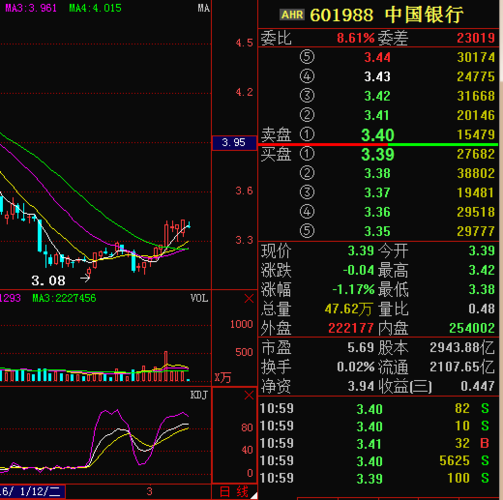
Task: Click stock code 601988
Action: click(342, 15)
